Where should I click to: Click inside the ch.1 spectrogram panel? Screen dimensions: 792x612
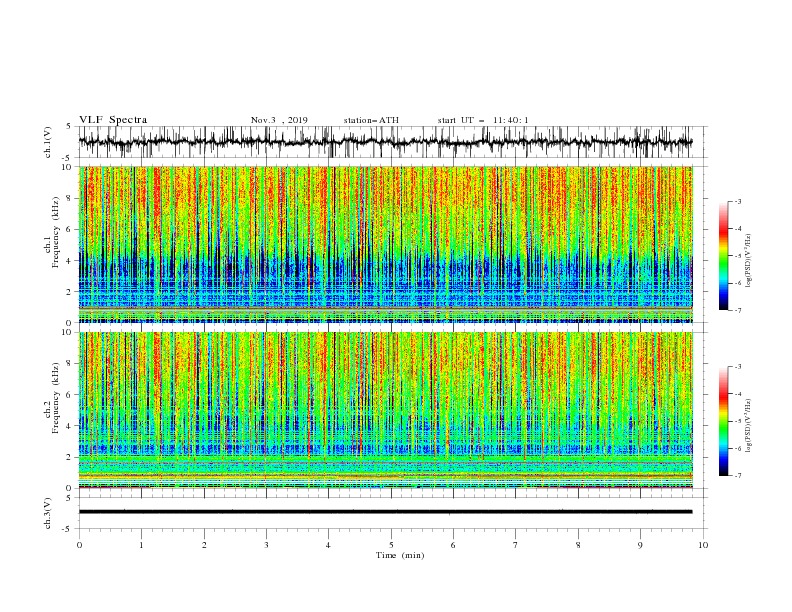coord(385,244)
